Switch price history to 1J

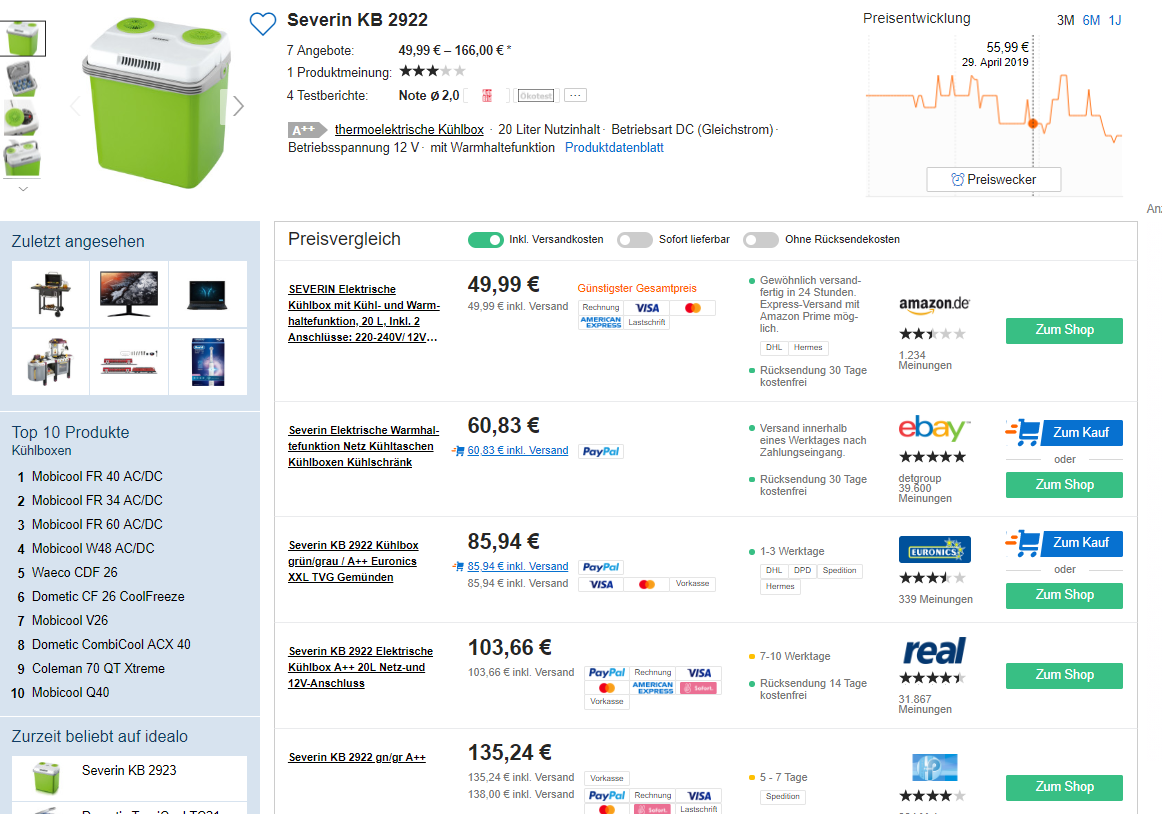coord(1115,21)
